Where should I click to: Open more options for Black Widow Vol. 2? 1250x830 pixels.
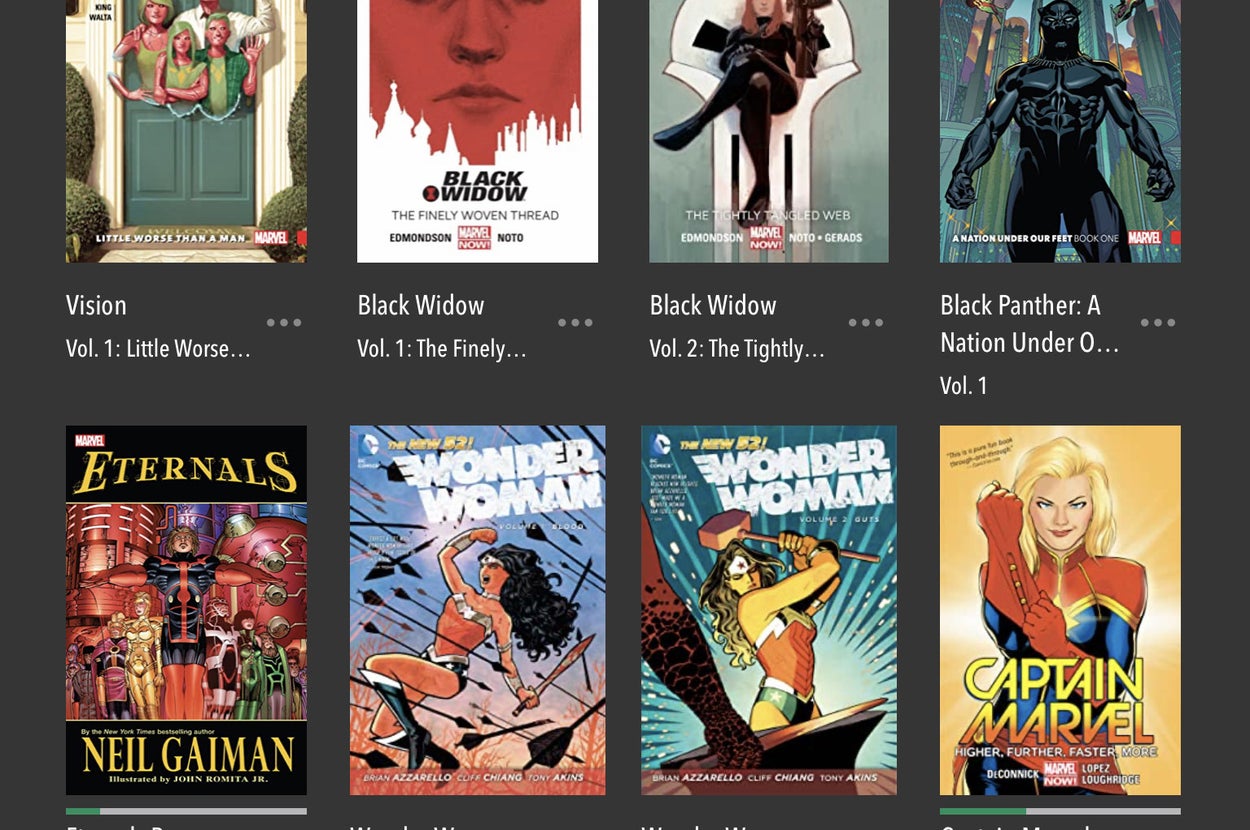click(x=866, y=323)
